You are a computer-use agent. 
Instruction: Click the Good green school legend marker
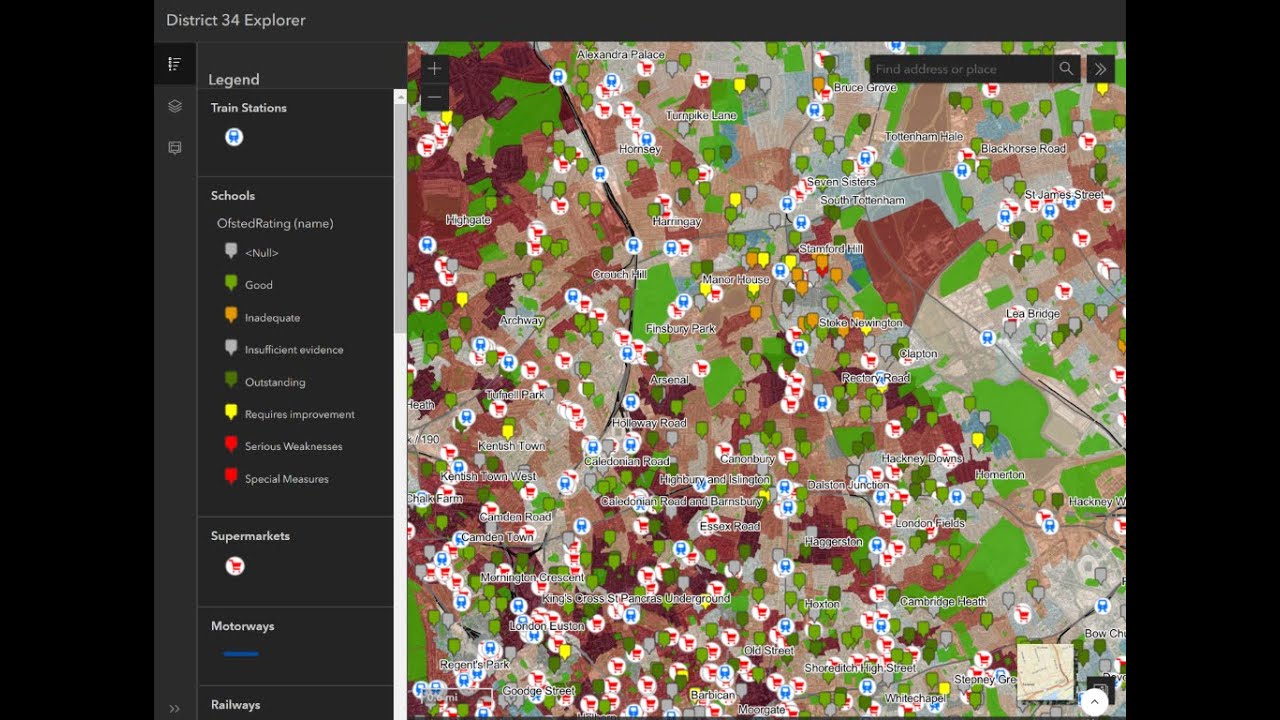point(231,284)
